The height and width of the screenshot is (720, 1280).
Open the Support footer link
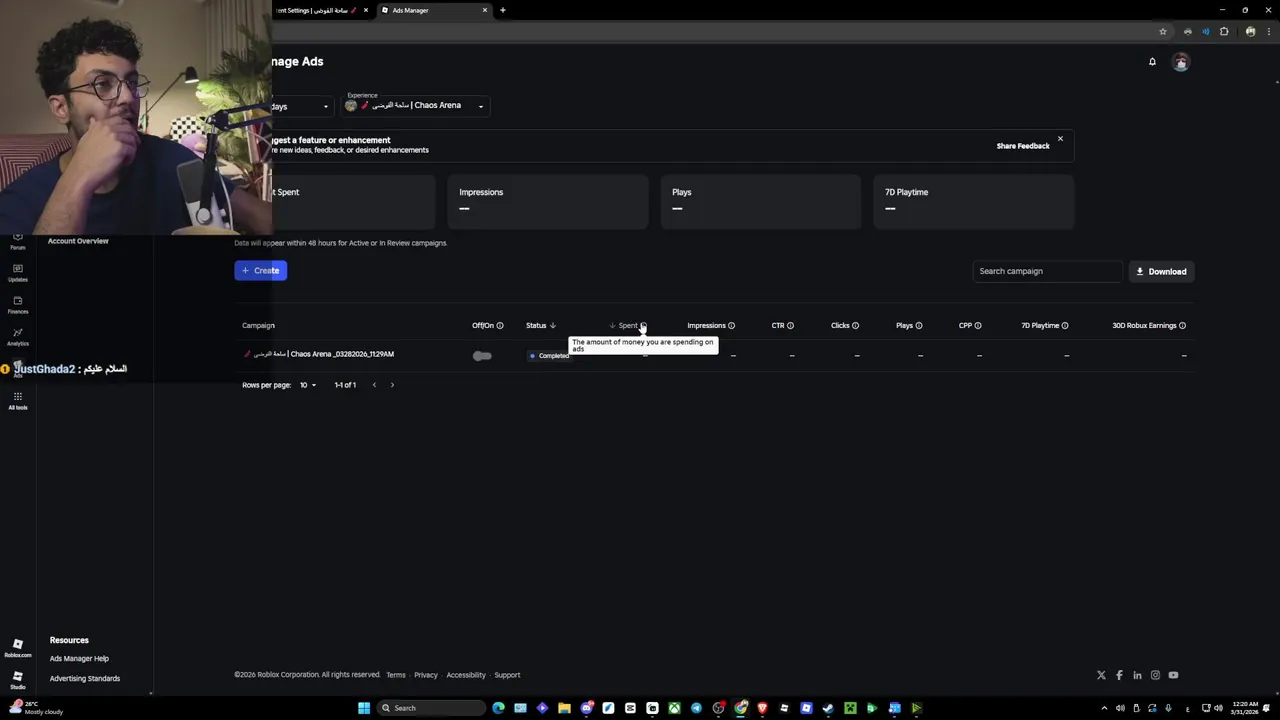pos(507,675)
